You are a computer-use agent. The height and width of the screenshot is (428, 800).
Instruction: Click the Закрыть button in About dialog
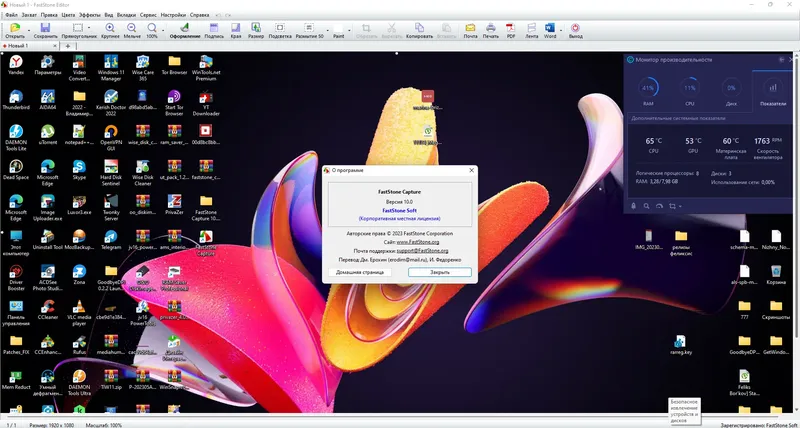440,272
